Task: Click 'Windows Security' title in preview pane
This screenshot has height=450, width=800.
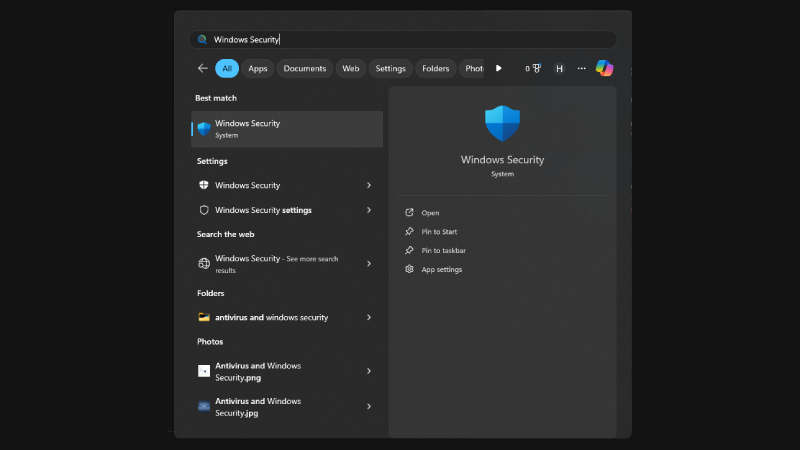Action: tap(503, 160)
